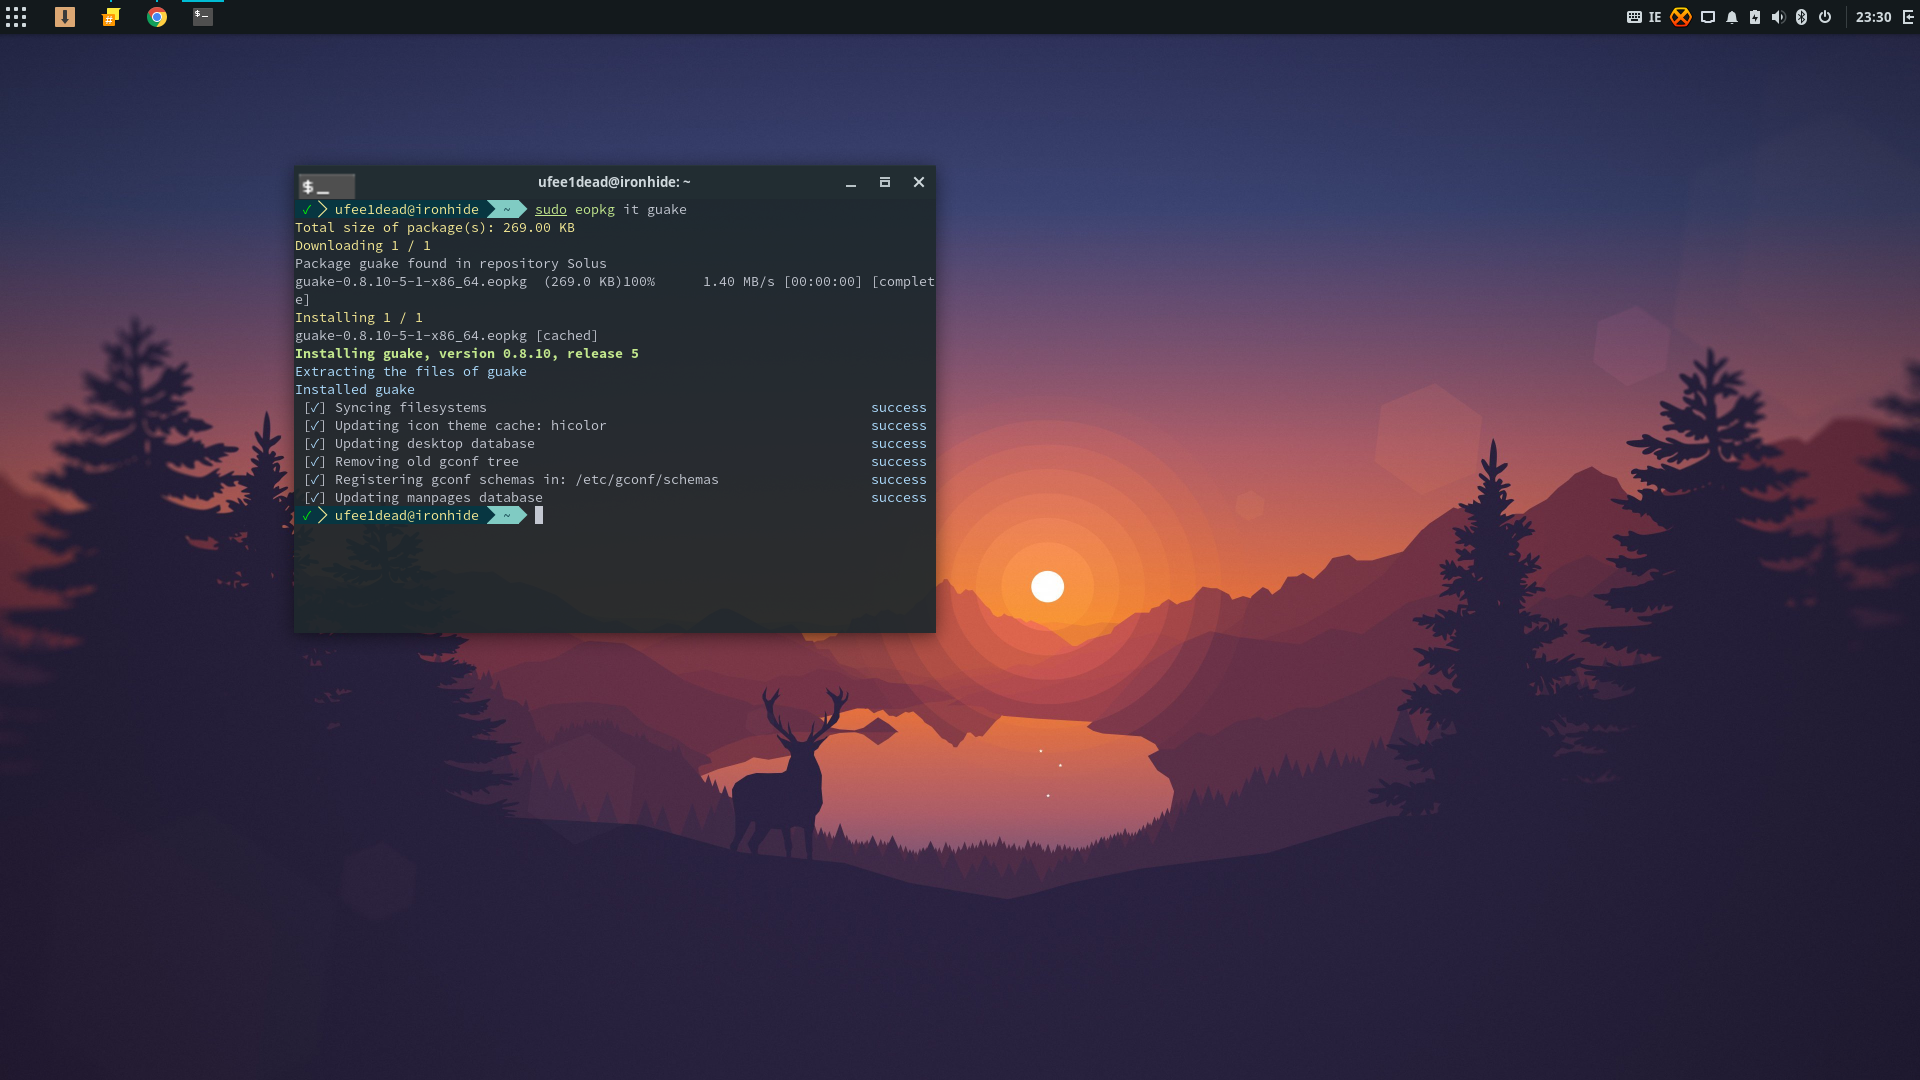The width and height of the screenshot is (1920, 1080).
Task: Click 'guake-0.8.10-5-1-x86_64.eopkg [cached]' line
Action: [447, 336]
